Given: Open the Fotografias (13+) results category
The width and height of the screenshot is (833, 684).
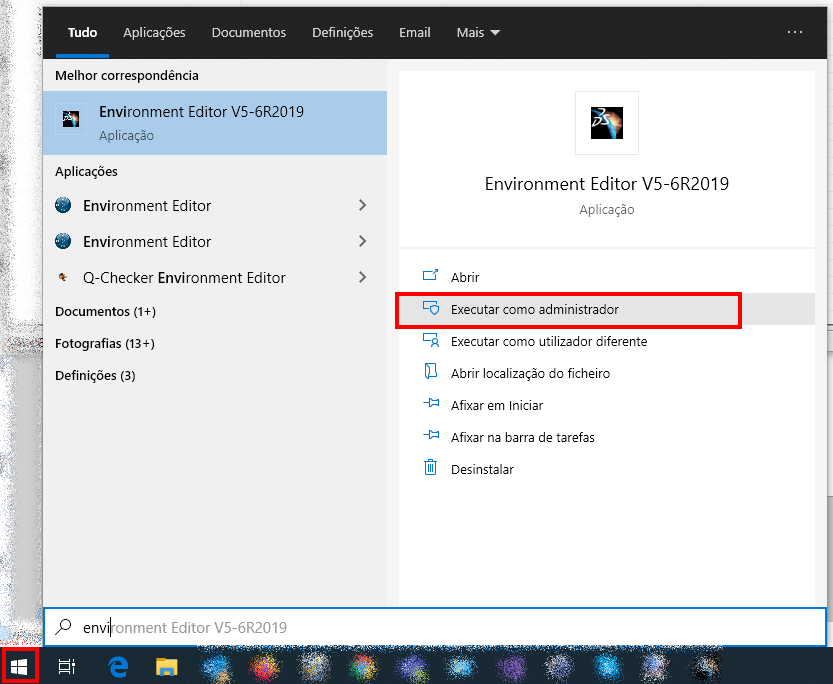Looking at the screenshot, I should tap(105, 343).
